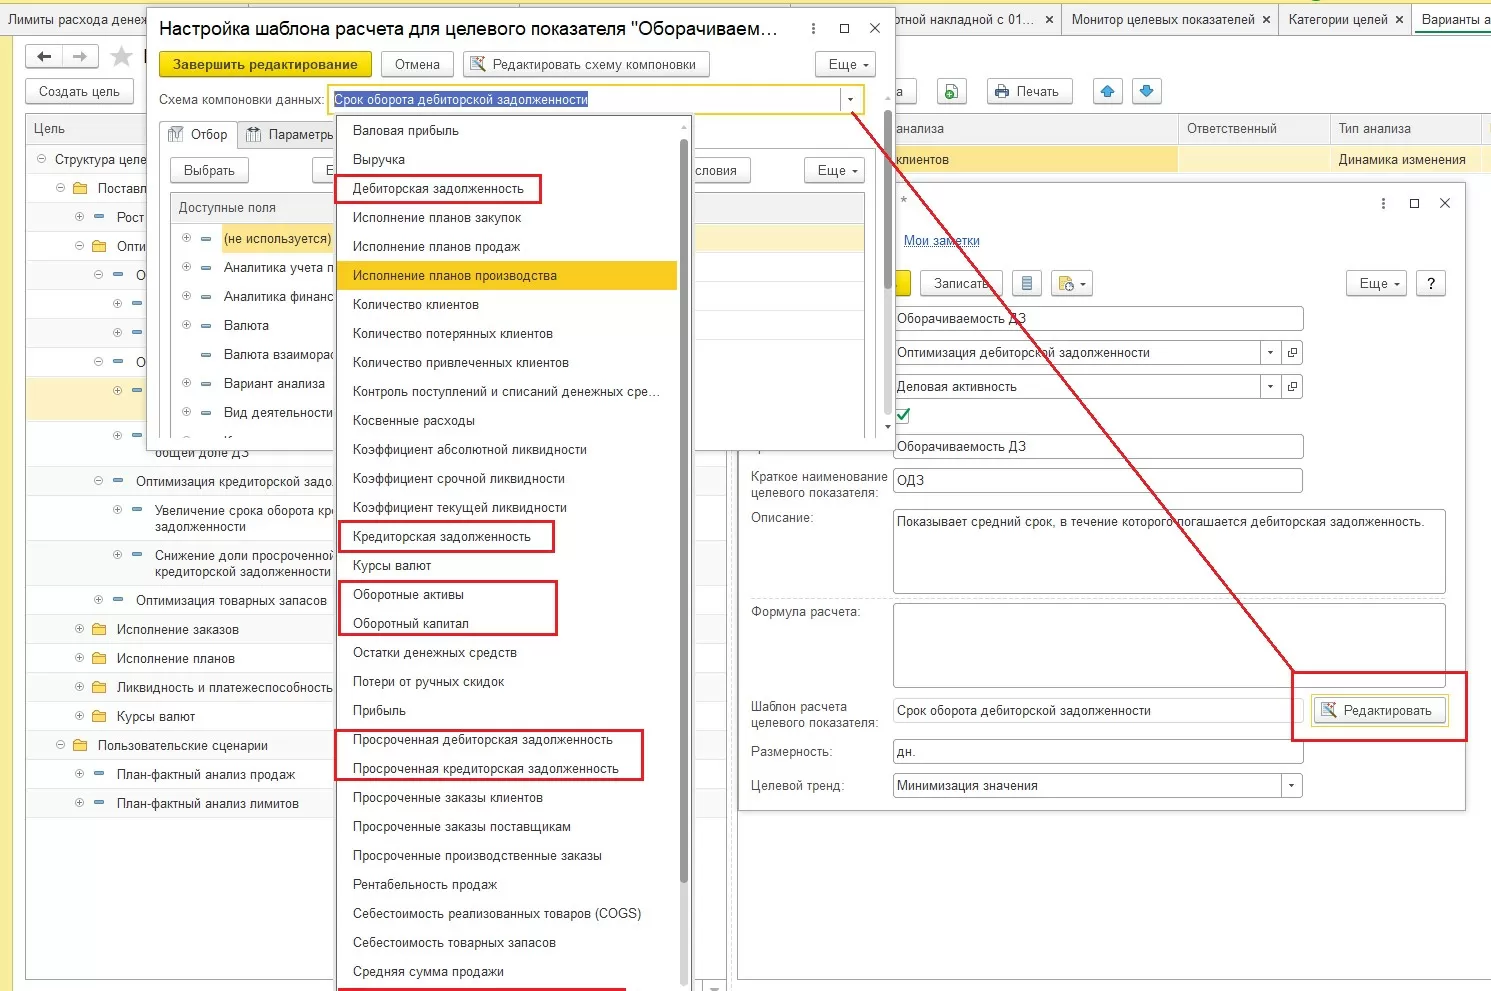Open the Оптимизация дебиторской задолженности field's open-form icon

tap(1292, 353)
